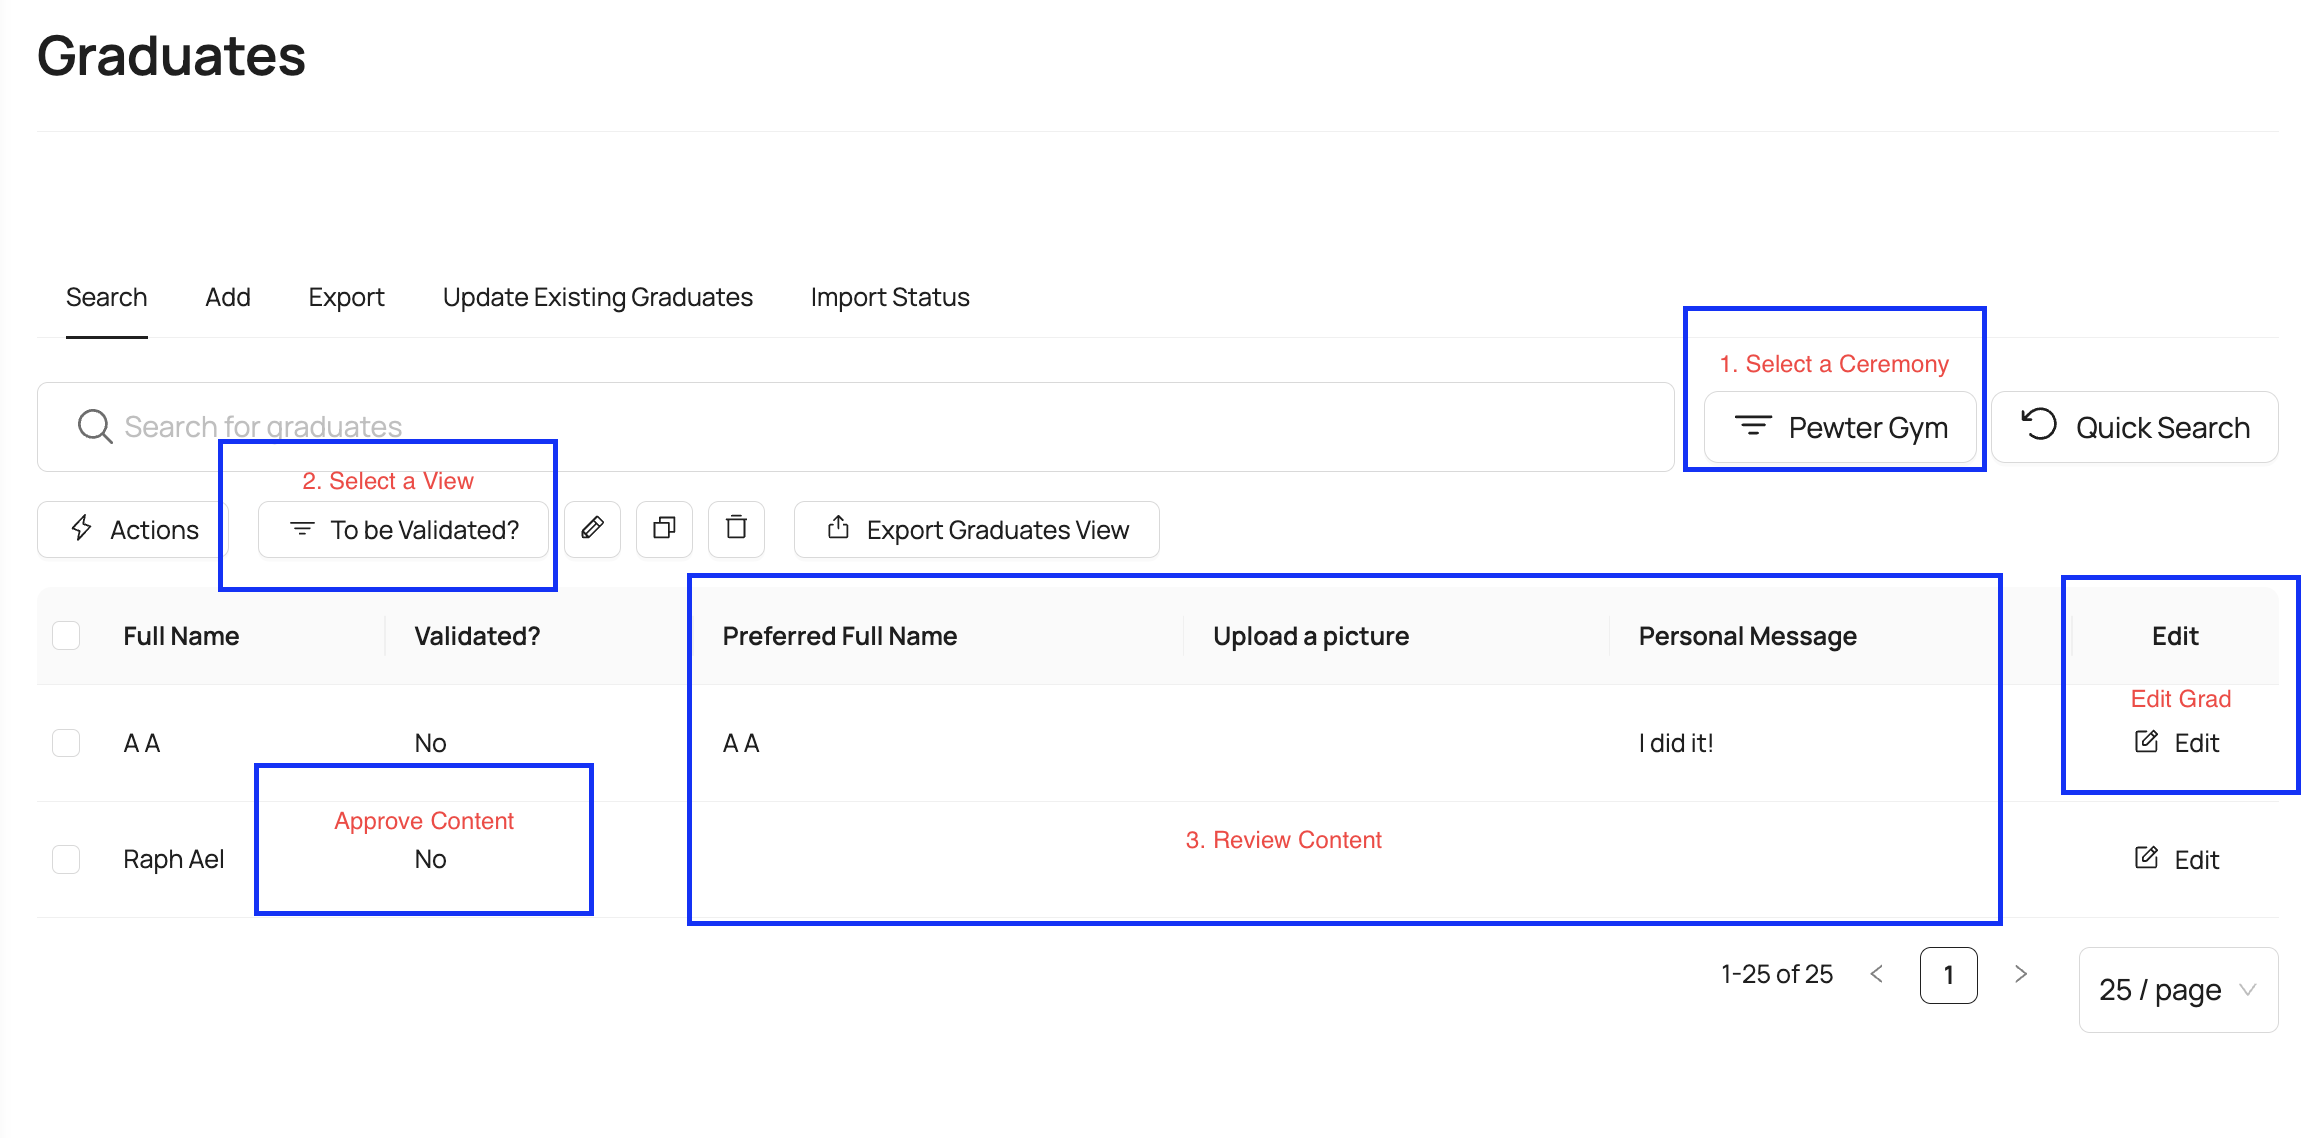The image size is (2310, 1138).
Task: Click the Quick Search button
Action: 2134,428
